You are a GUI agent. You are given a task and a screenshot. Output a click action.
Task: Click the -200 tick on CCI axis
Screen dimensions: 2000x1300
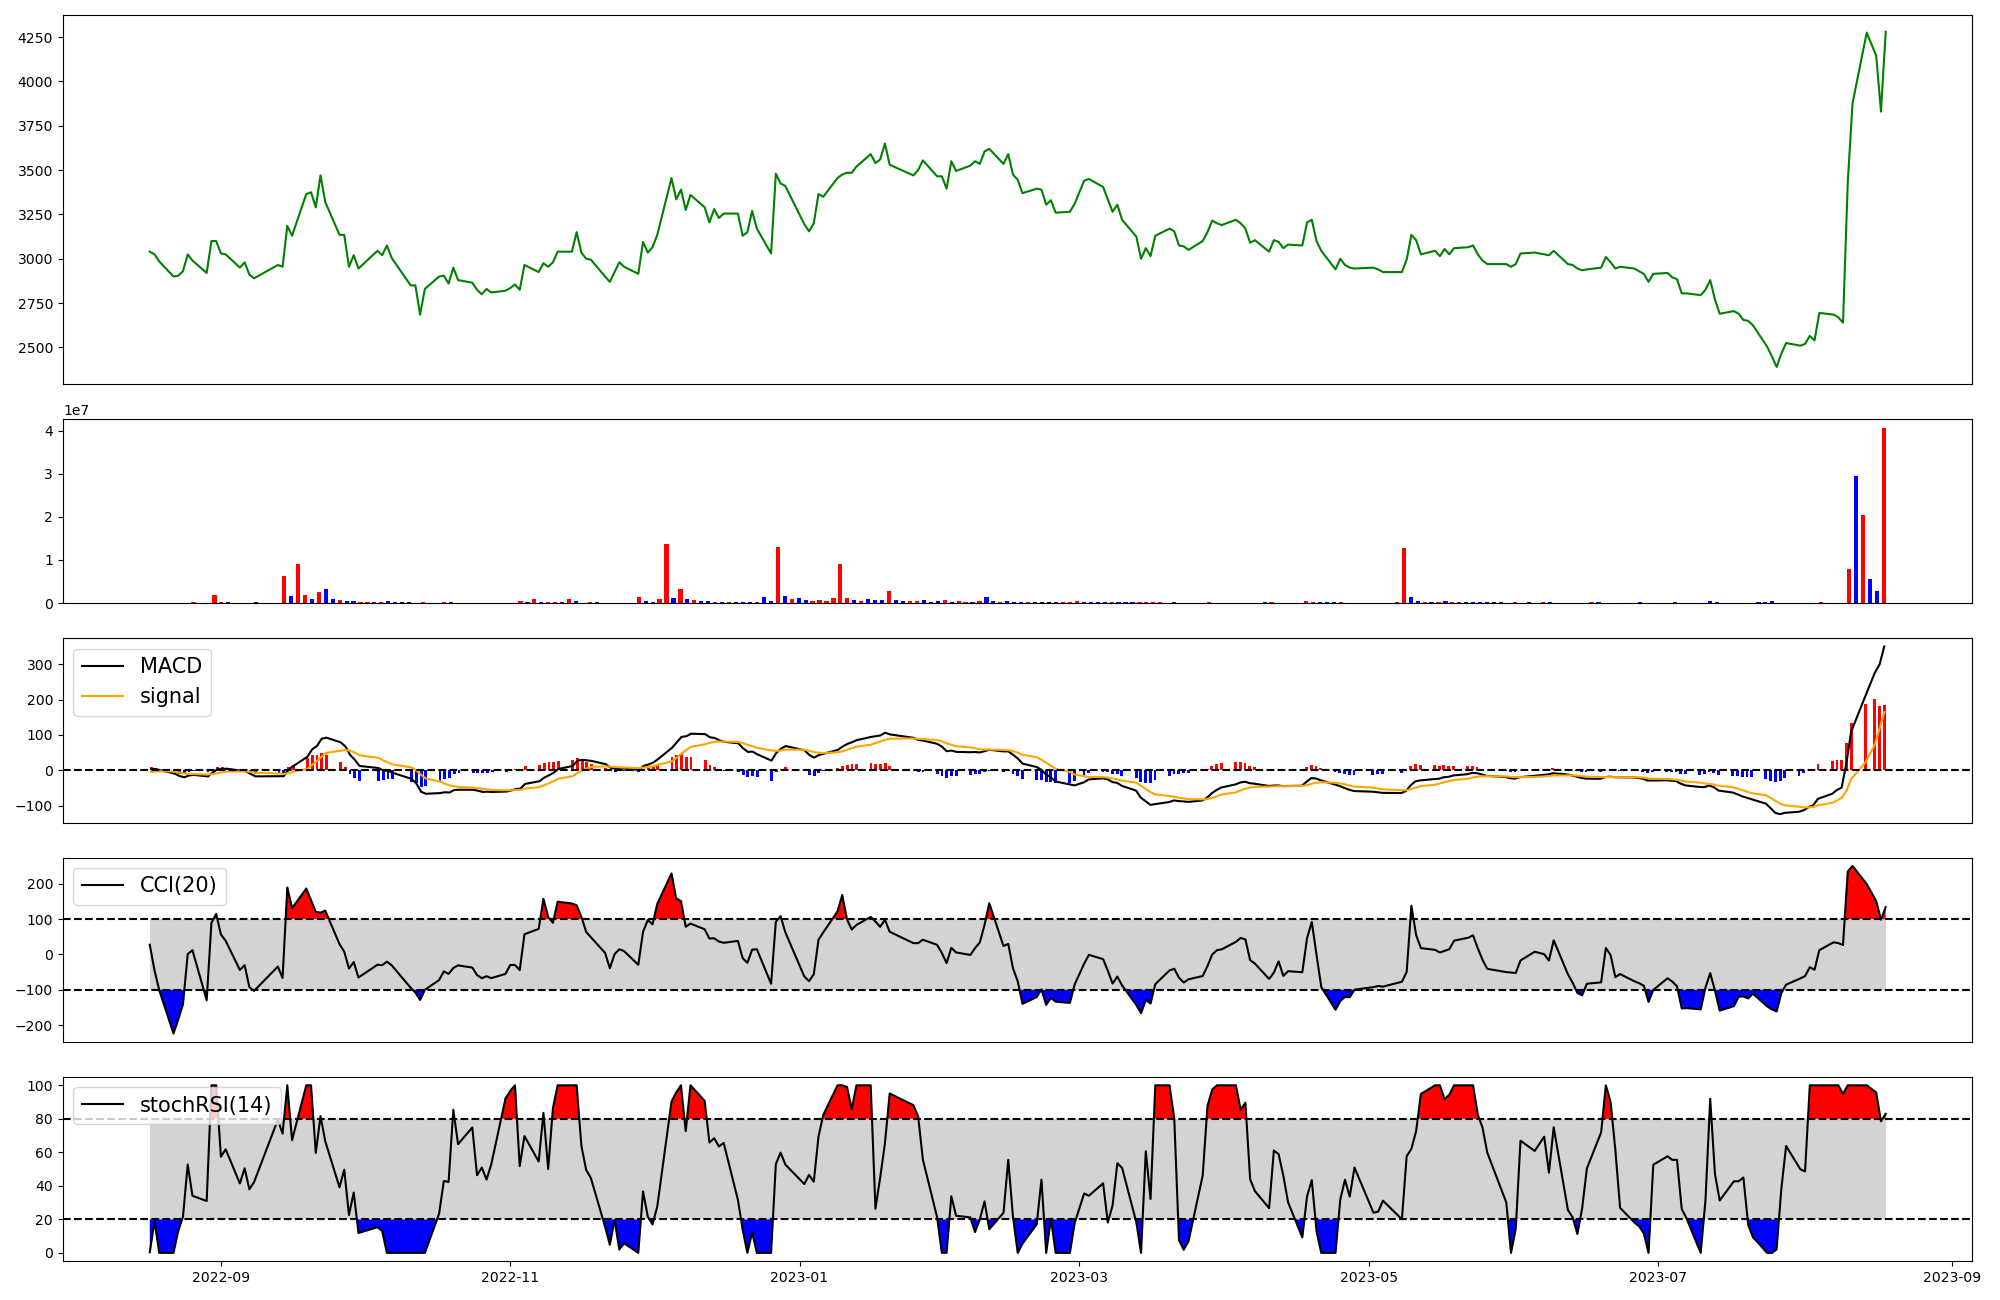(x=36, y=1026)
